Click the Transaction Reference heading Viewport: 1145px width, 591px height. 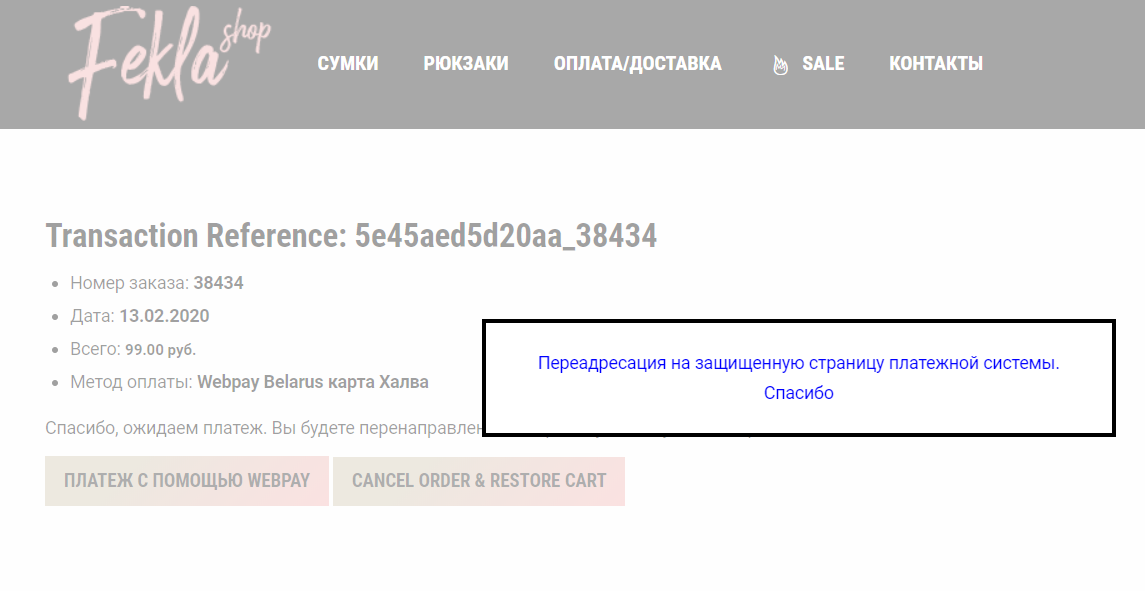coord(351,236)
